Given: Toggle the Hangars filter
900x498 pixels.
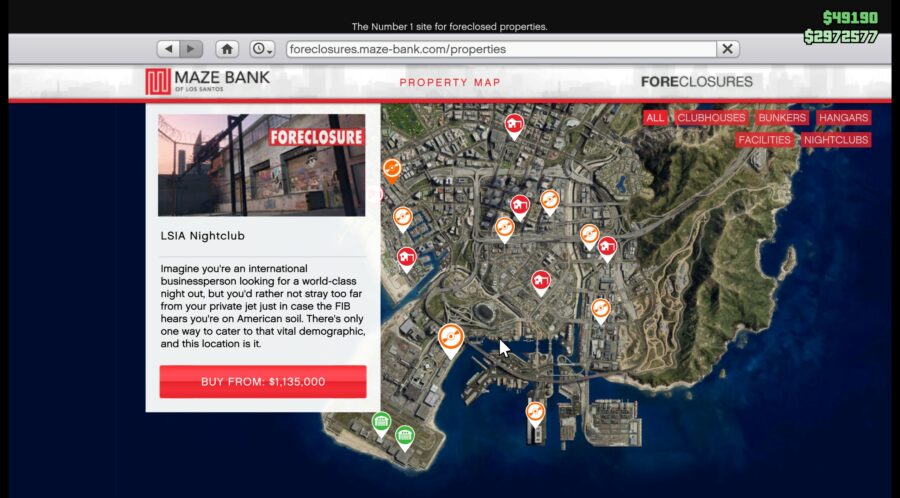Looking at the screenshot, I should 843,118.
